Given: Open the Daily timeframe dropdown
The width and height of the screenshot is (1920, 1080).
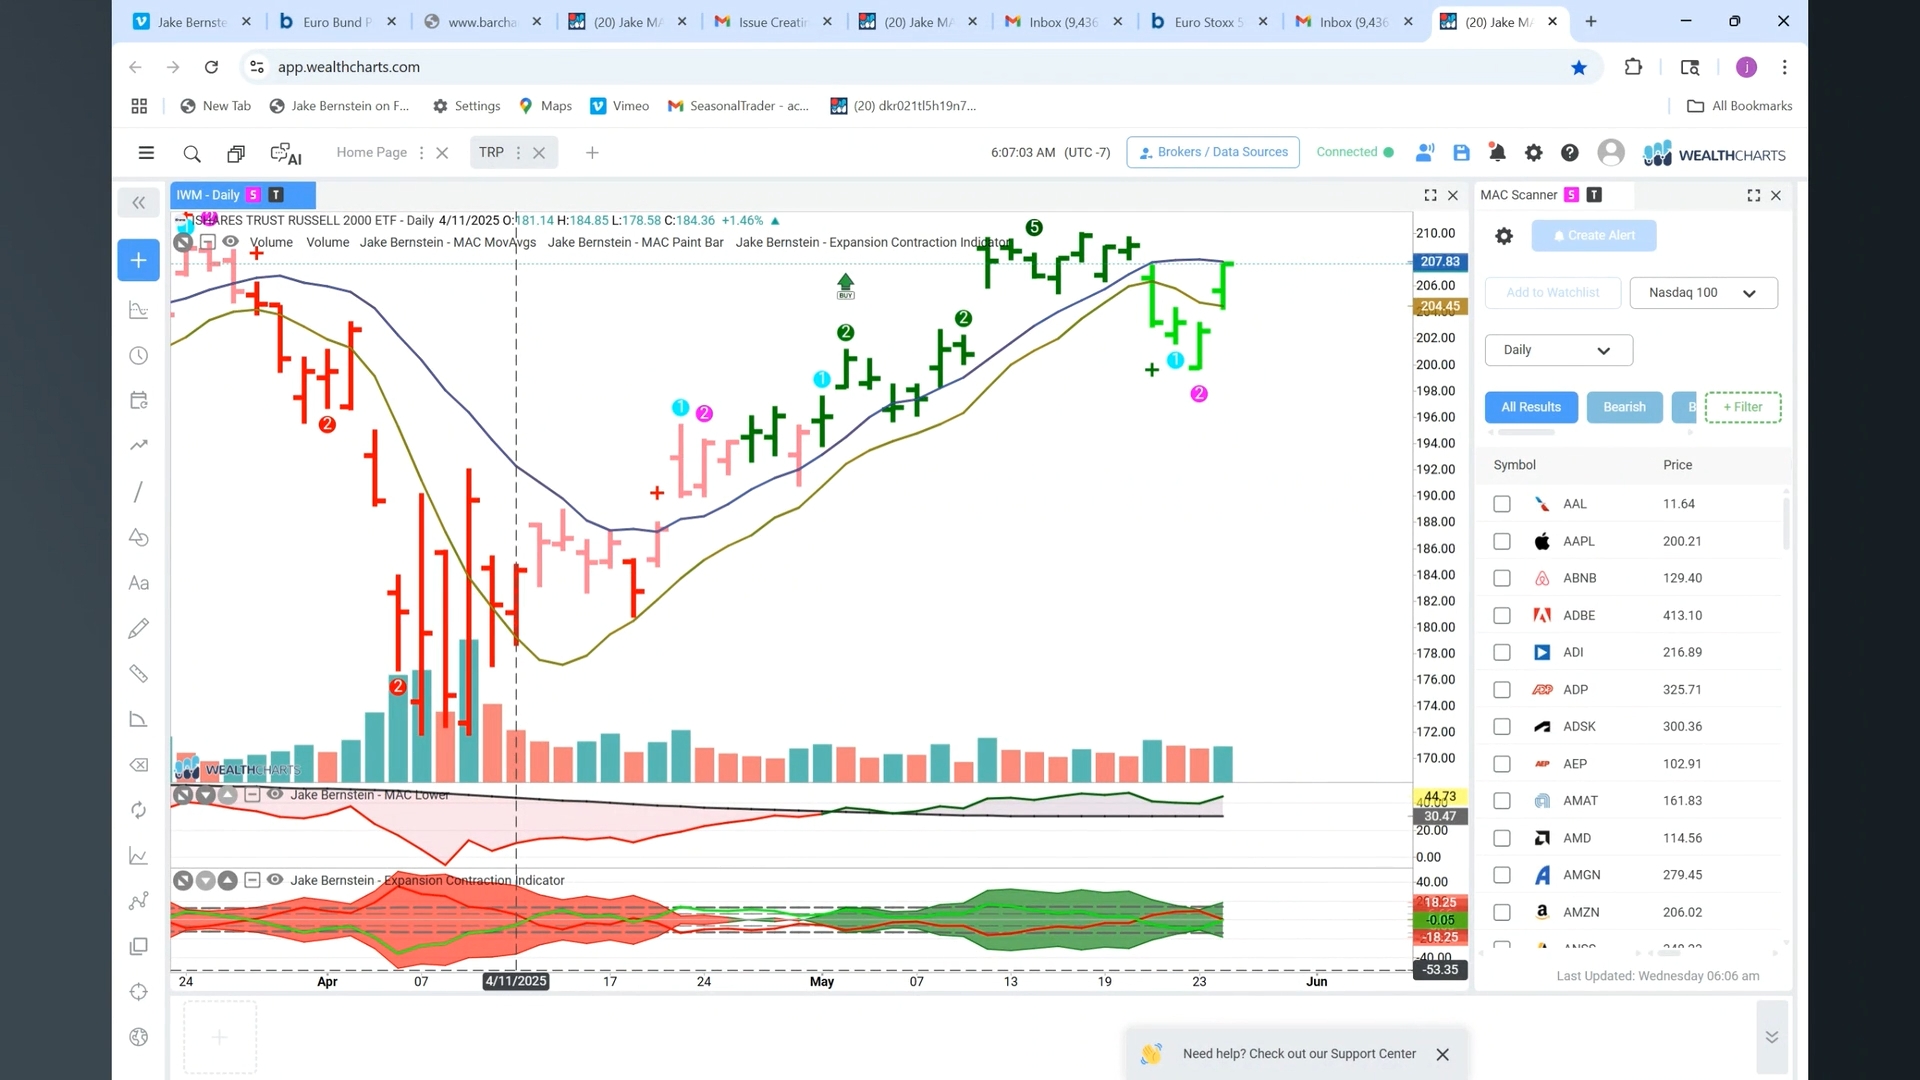Looking at the screenshot, I should 1558,350.
